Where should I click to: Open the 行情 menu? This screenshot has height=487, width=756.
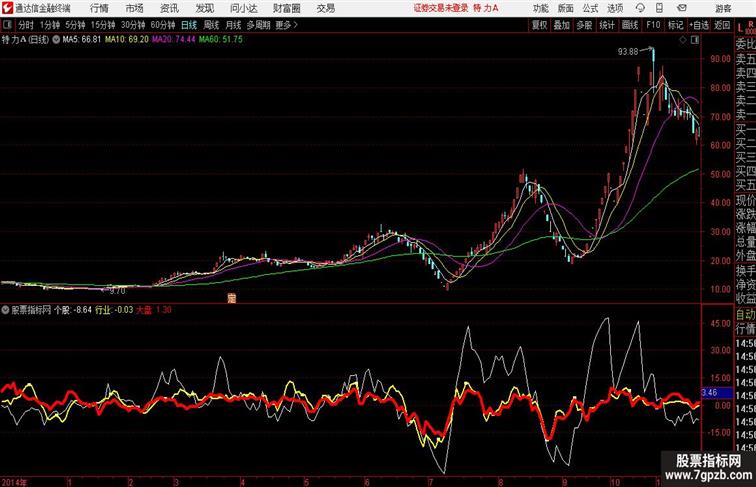click(99, 8)
